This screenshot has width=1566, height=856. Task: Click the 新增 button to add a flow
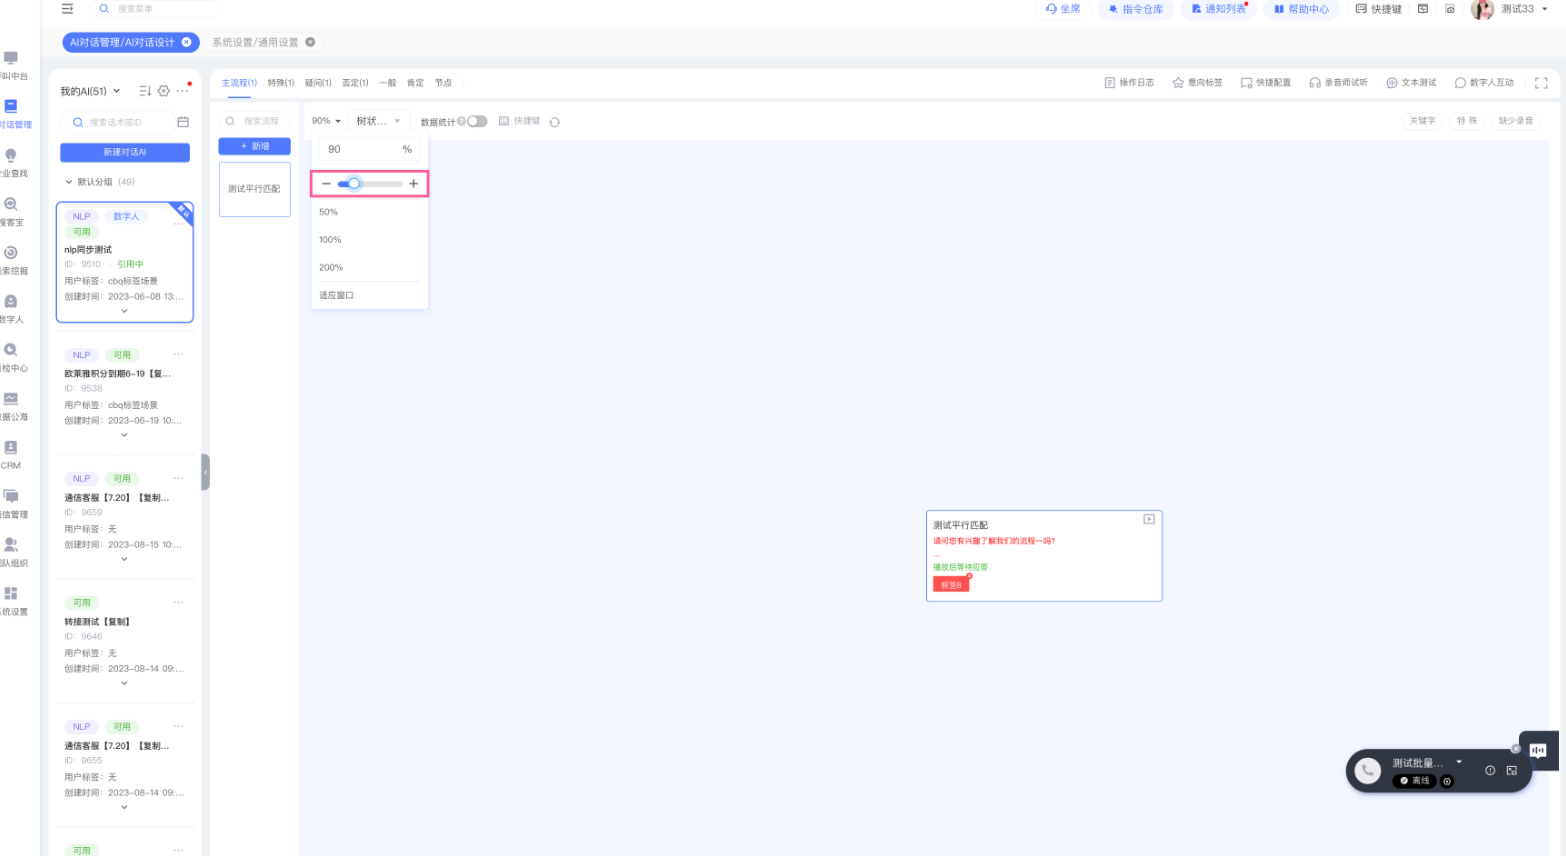pyautogui.click(x=254, y=146)
